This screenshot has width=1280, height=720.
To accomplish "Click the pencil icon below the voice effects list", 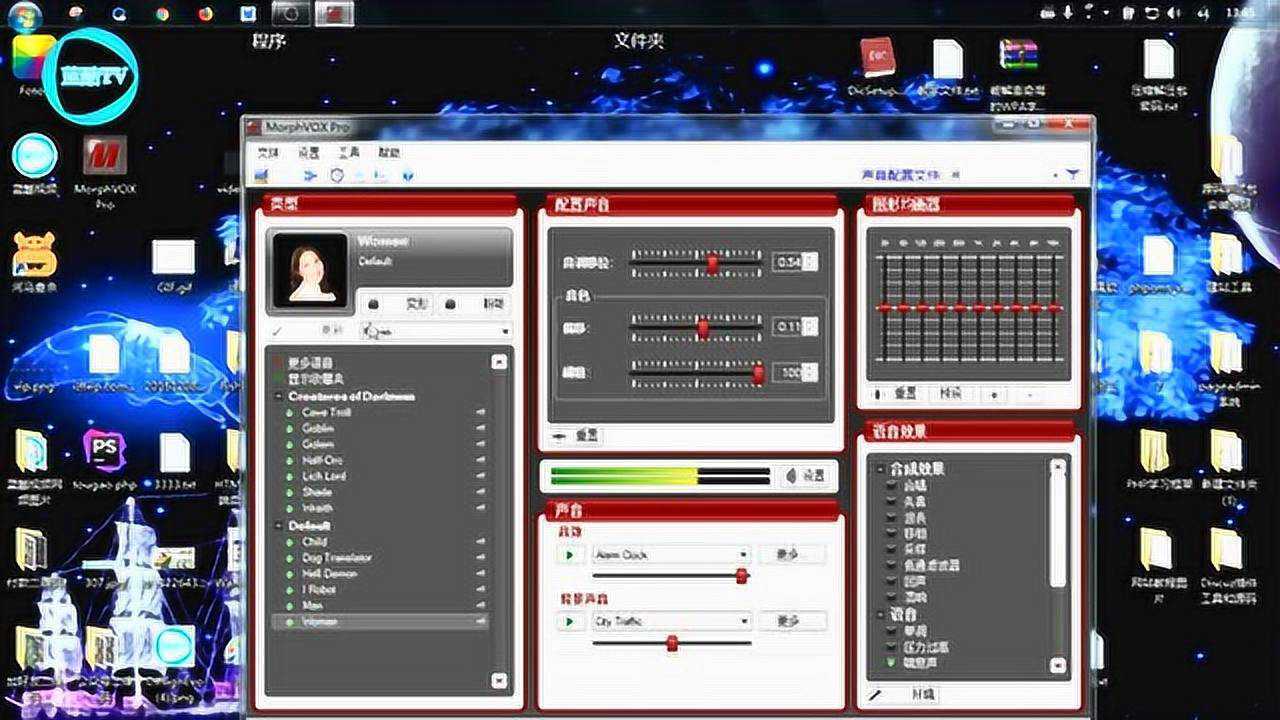I will point(875,695).
